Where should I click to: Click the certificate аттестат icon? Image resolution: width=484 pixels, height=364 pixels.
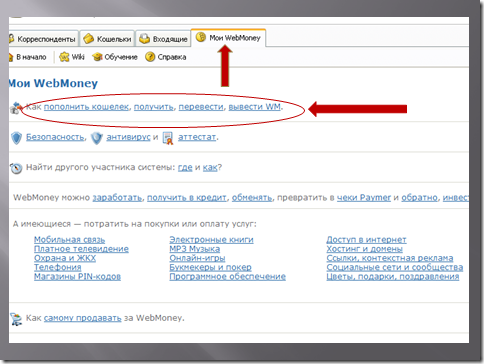(168, 138)
